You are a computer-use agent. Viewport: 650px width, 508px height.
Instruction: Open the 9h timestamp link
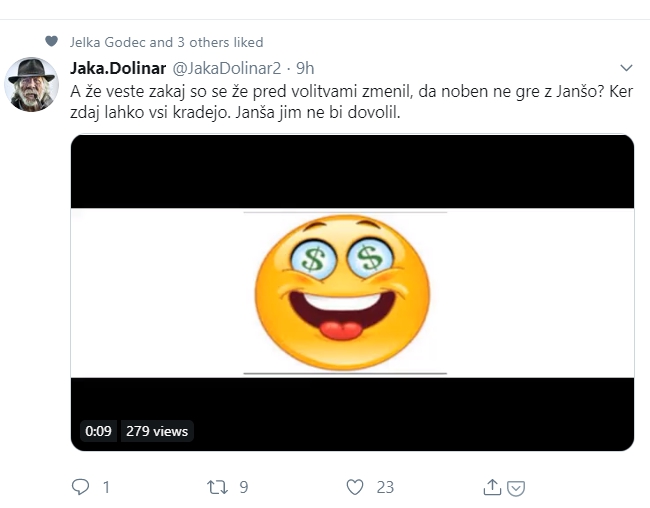point(305,68)
